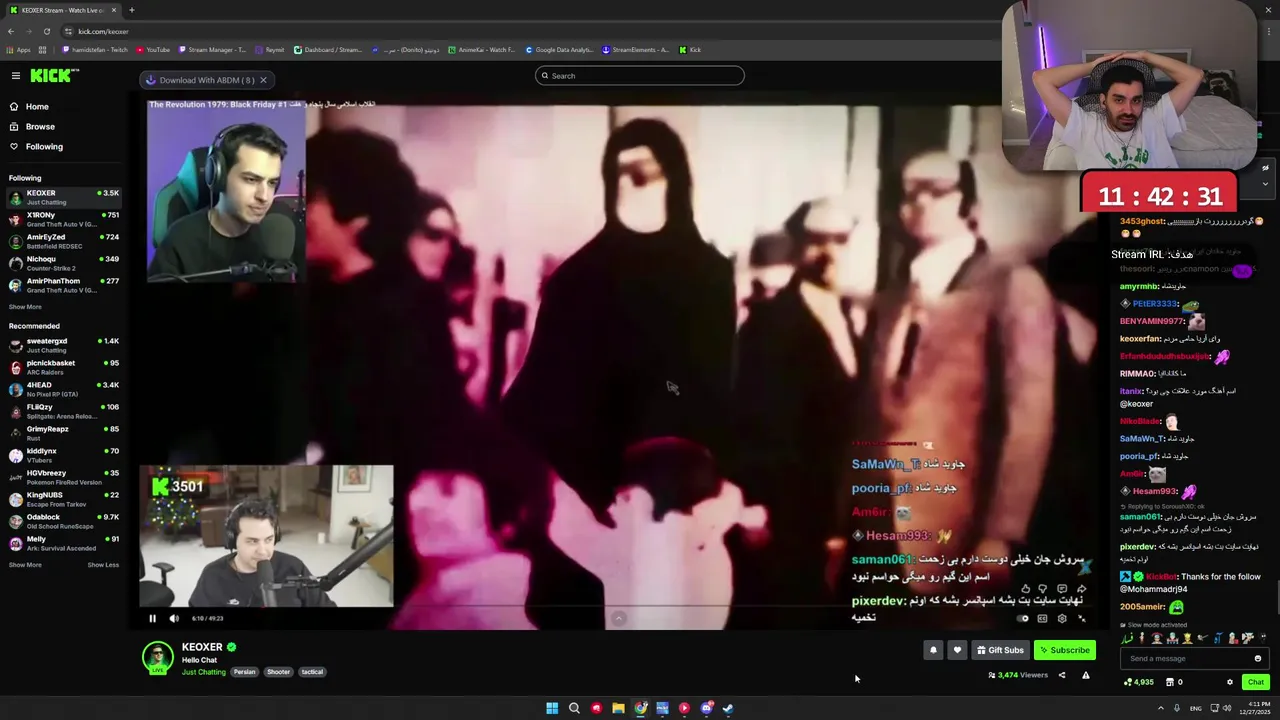Open the hamburger sidebar menu
Viewport: 1280px width, 720px height.
16,76
